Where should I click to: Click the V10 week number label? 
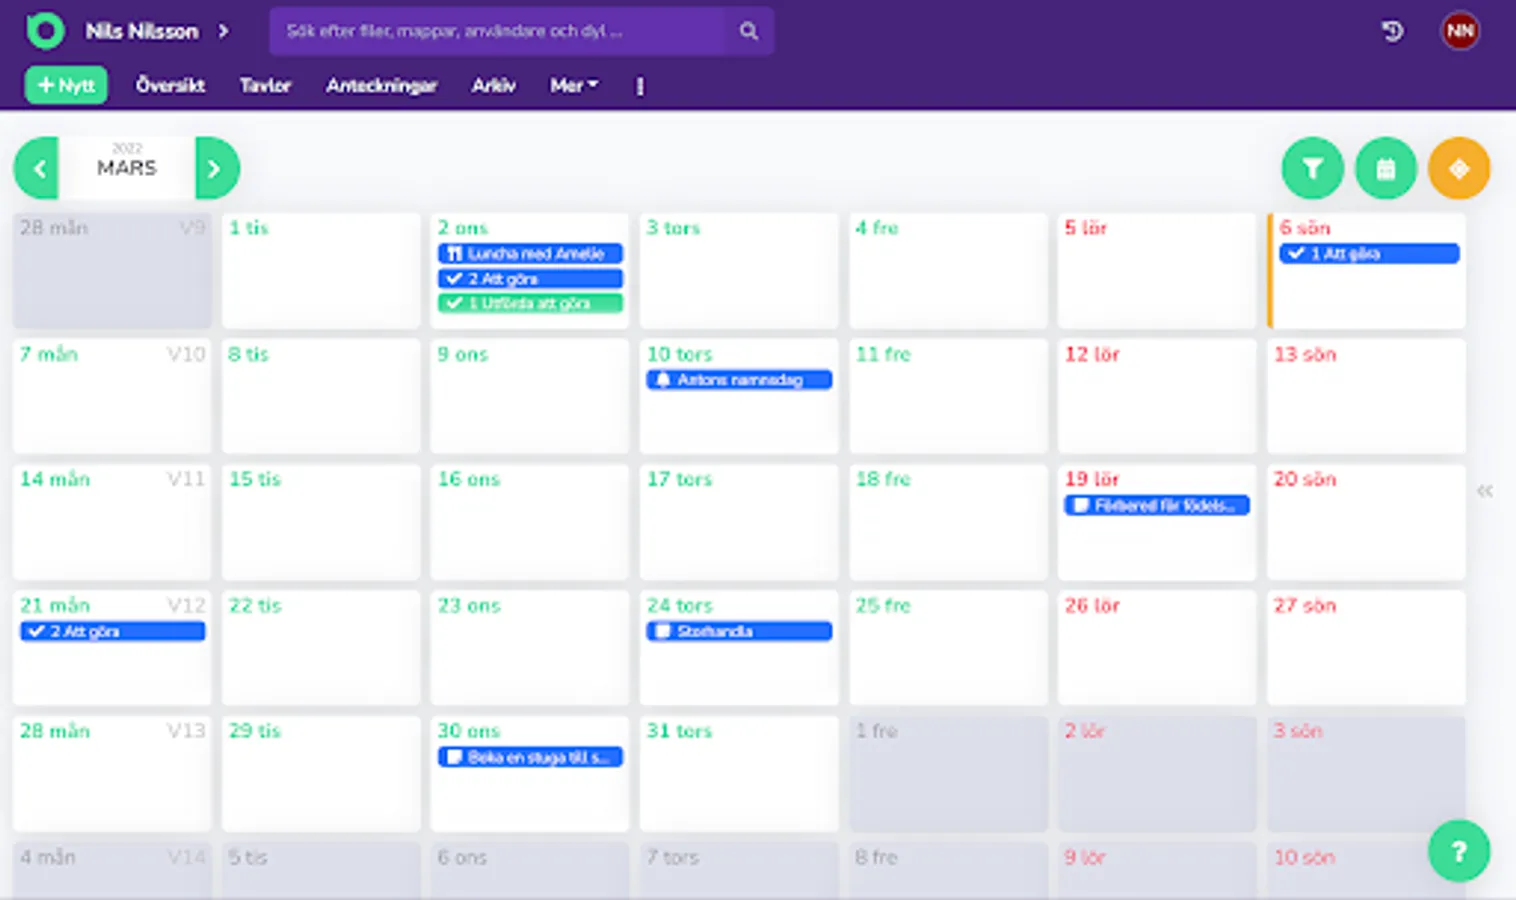pyautogui.click(x=186, y=354)
